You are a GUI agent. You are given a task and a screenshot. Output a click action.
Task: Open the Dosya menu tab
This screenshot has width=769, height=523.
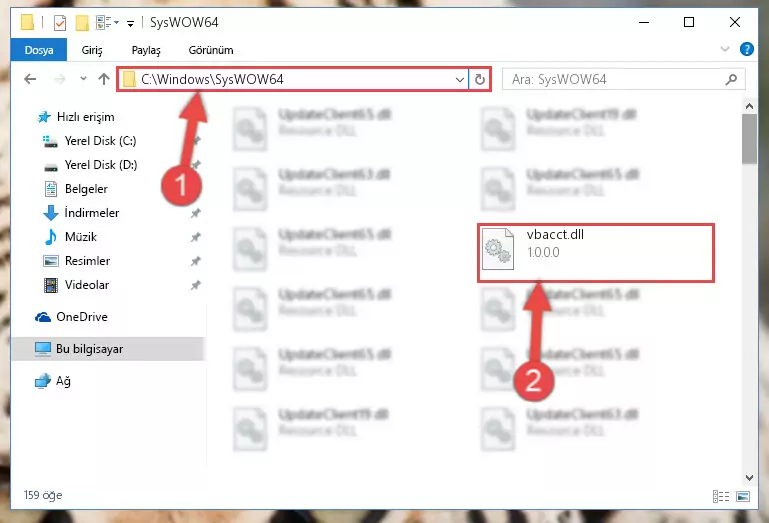39,50
